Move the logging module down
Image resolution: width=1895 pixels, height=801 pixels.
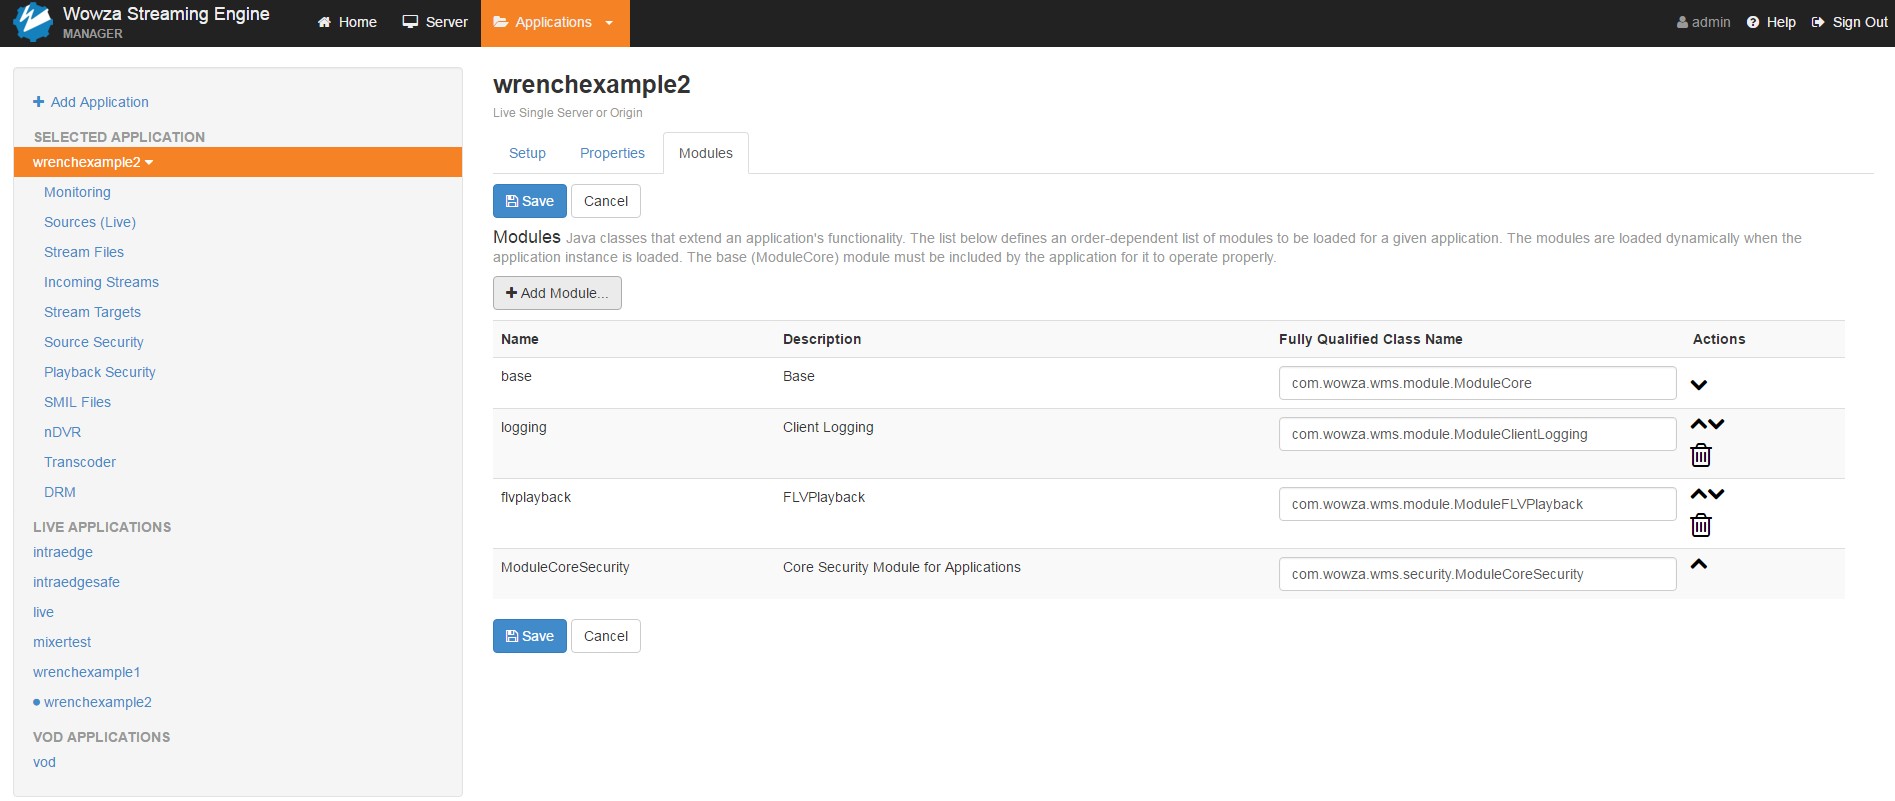point(1716,424)
